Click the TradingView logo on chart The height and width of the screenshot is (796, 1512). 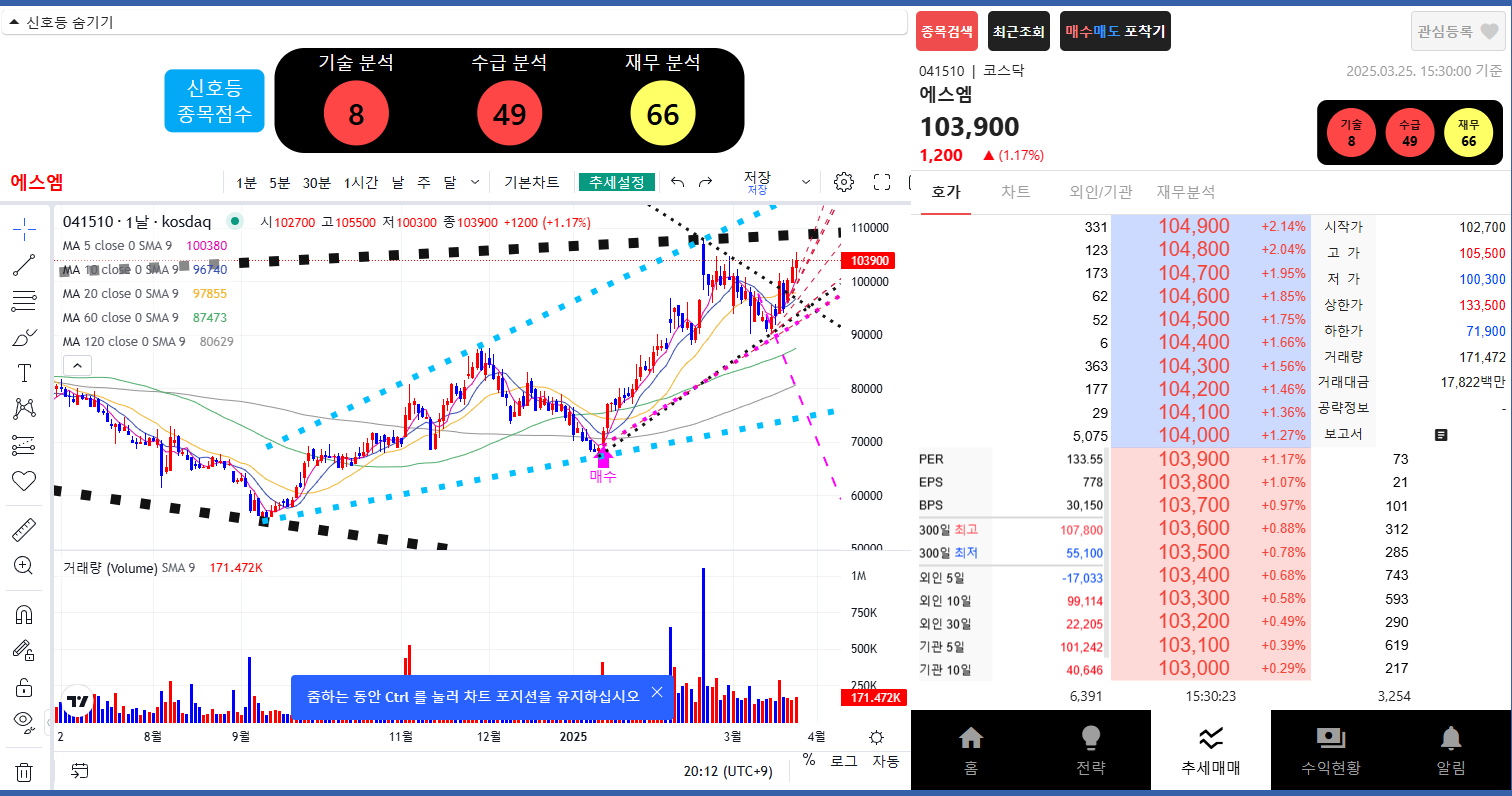[77, 701]
